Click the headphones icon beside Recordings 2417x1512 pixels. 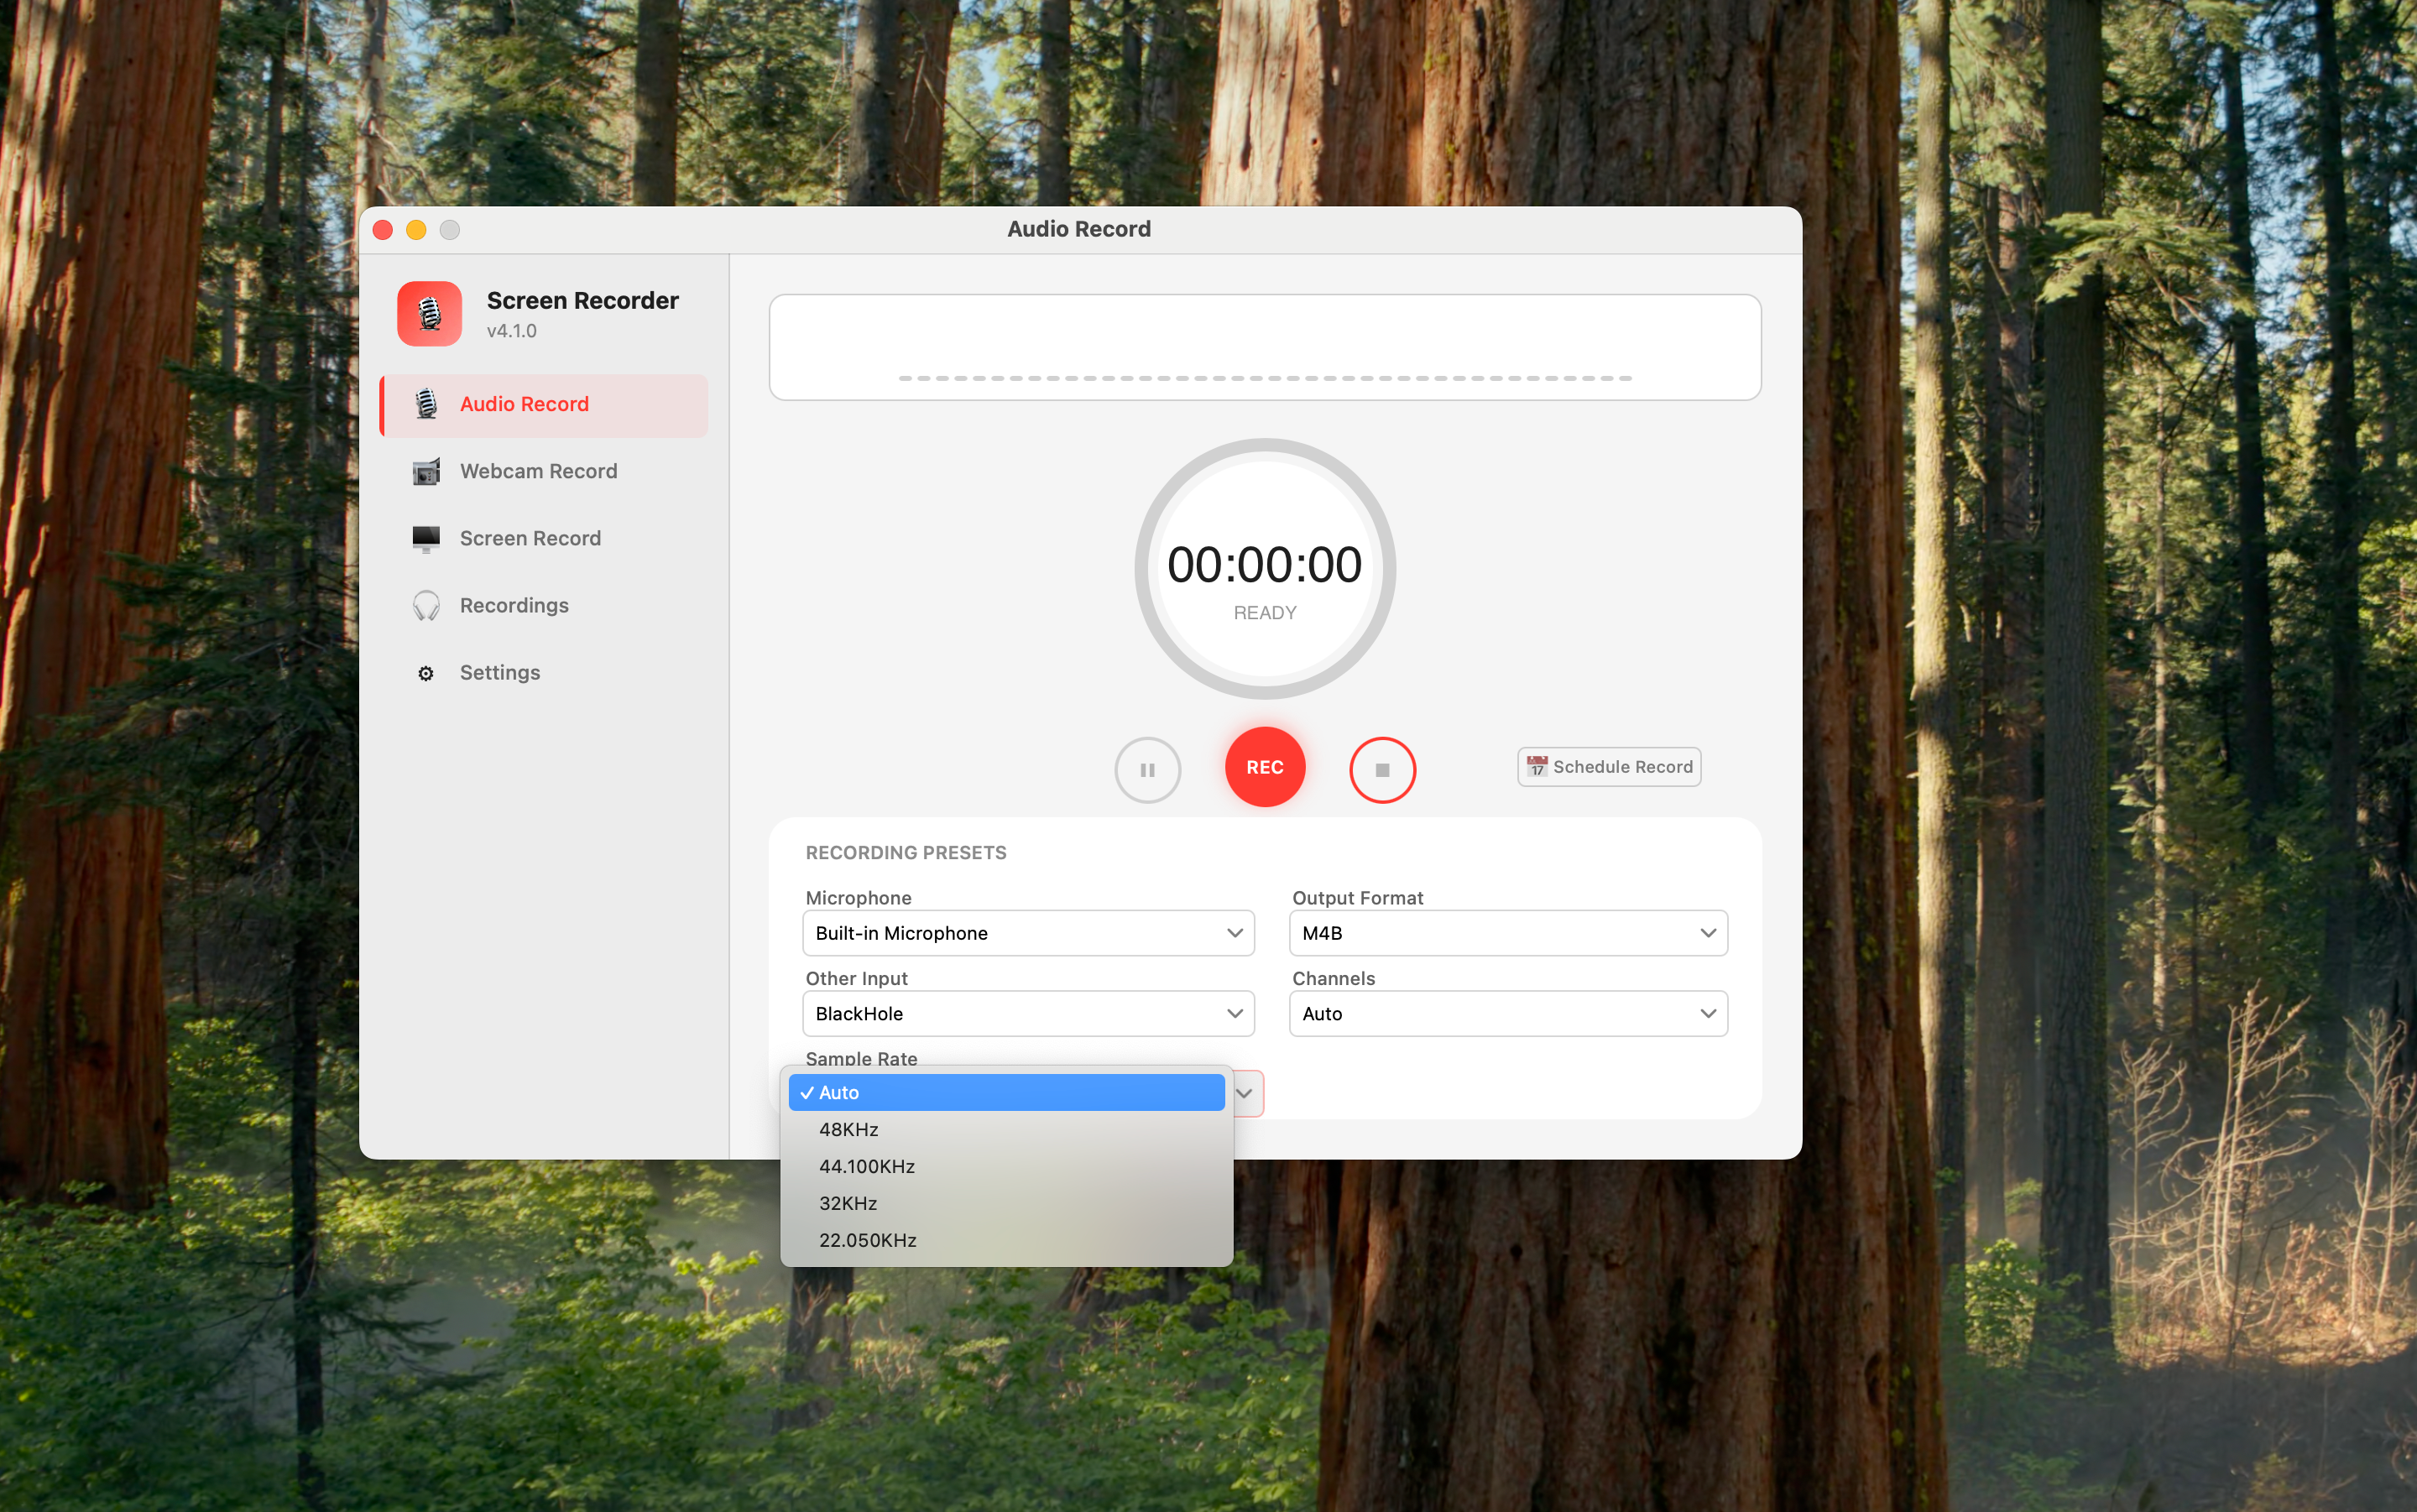(x=426, y=605)
